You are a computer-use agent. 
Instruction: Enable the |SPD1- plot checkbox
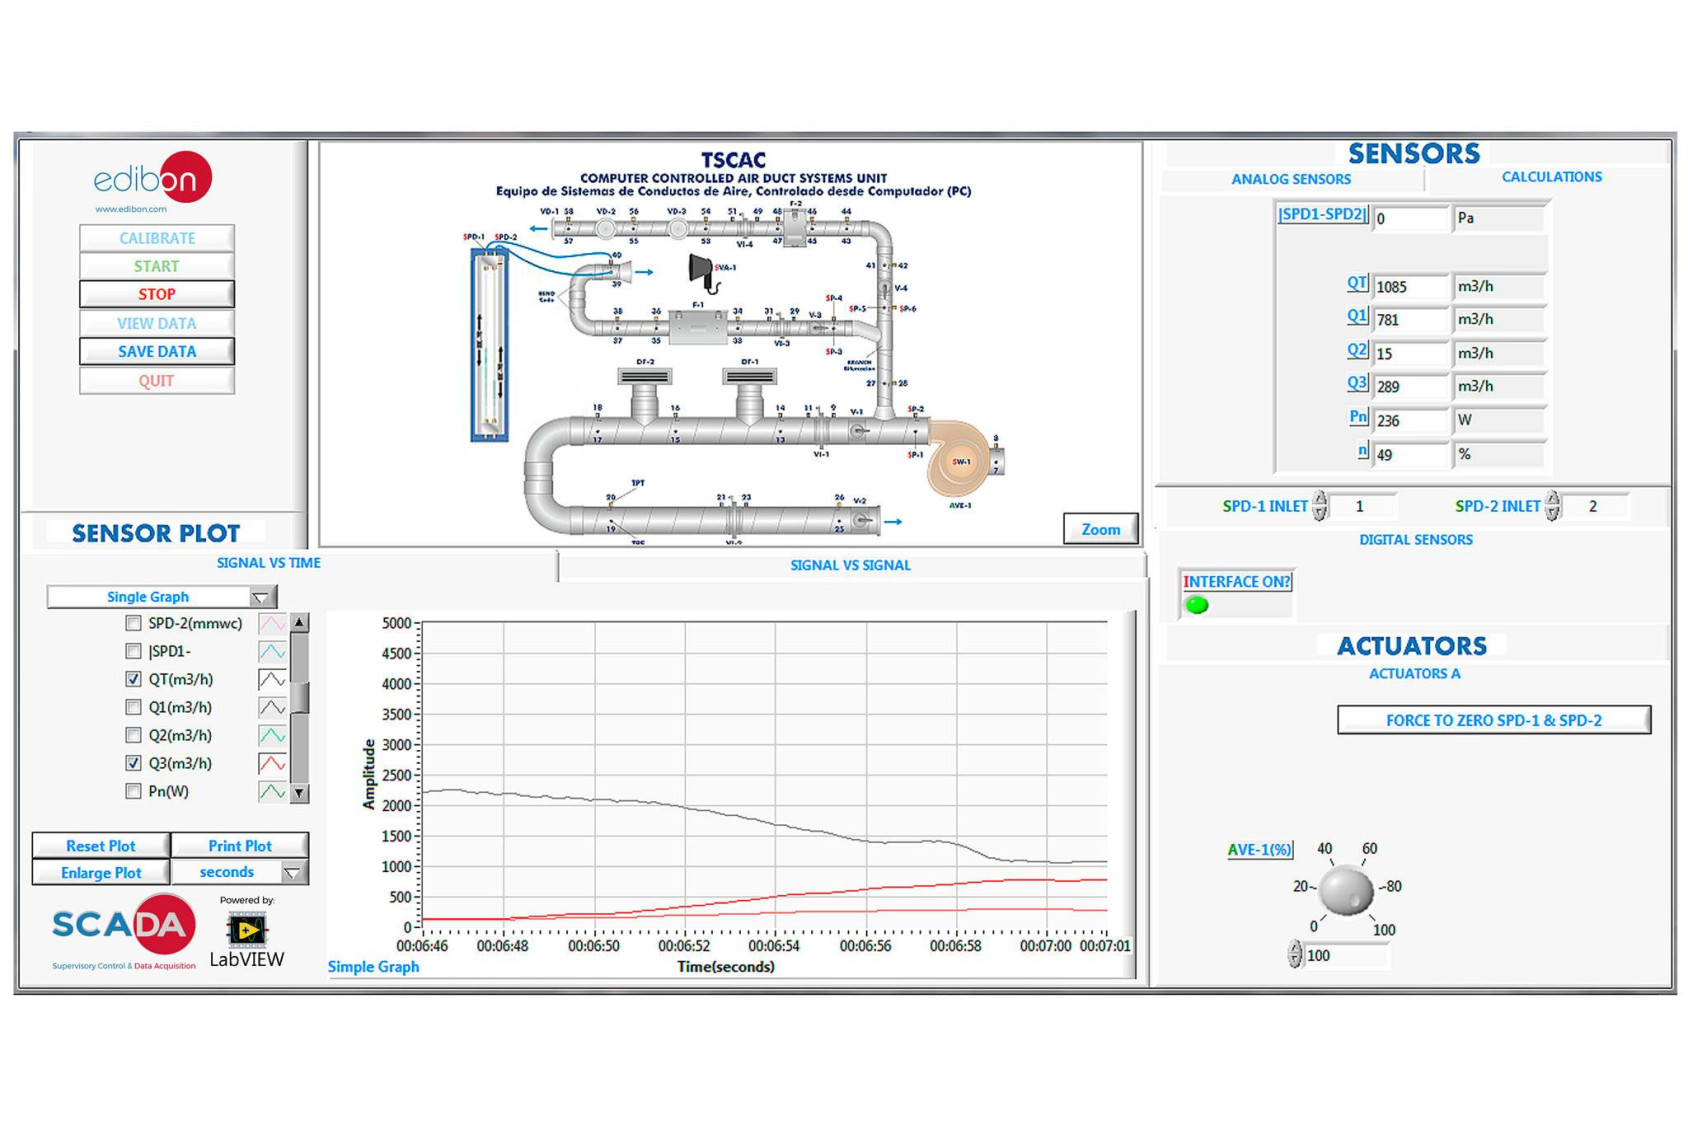133,651
